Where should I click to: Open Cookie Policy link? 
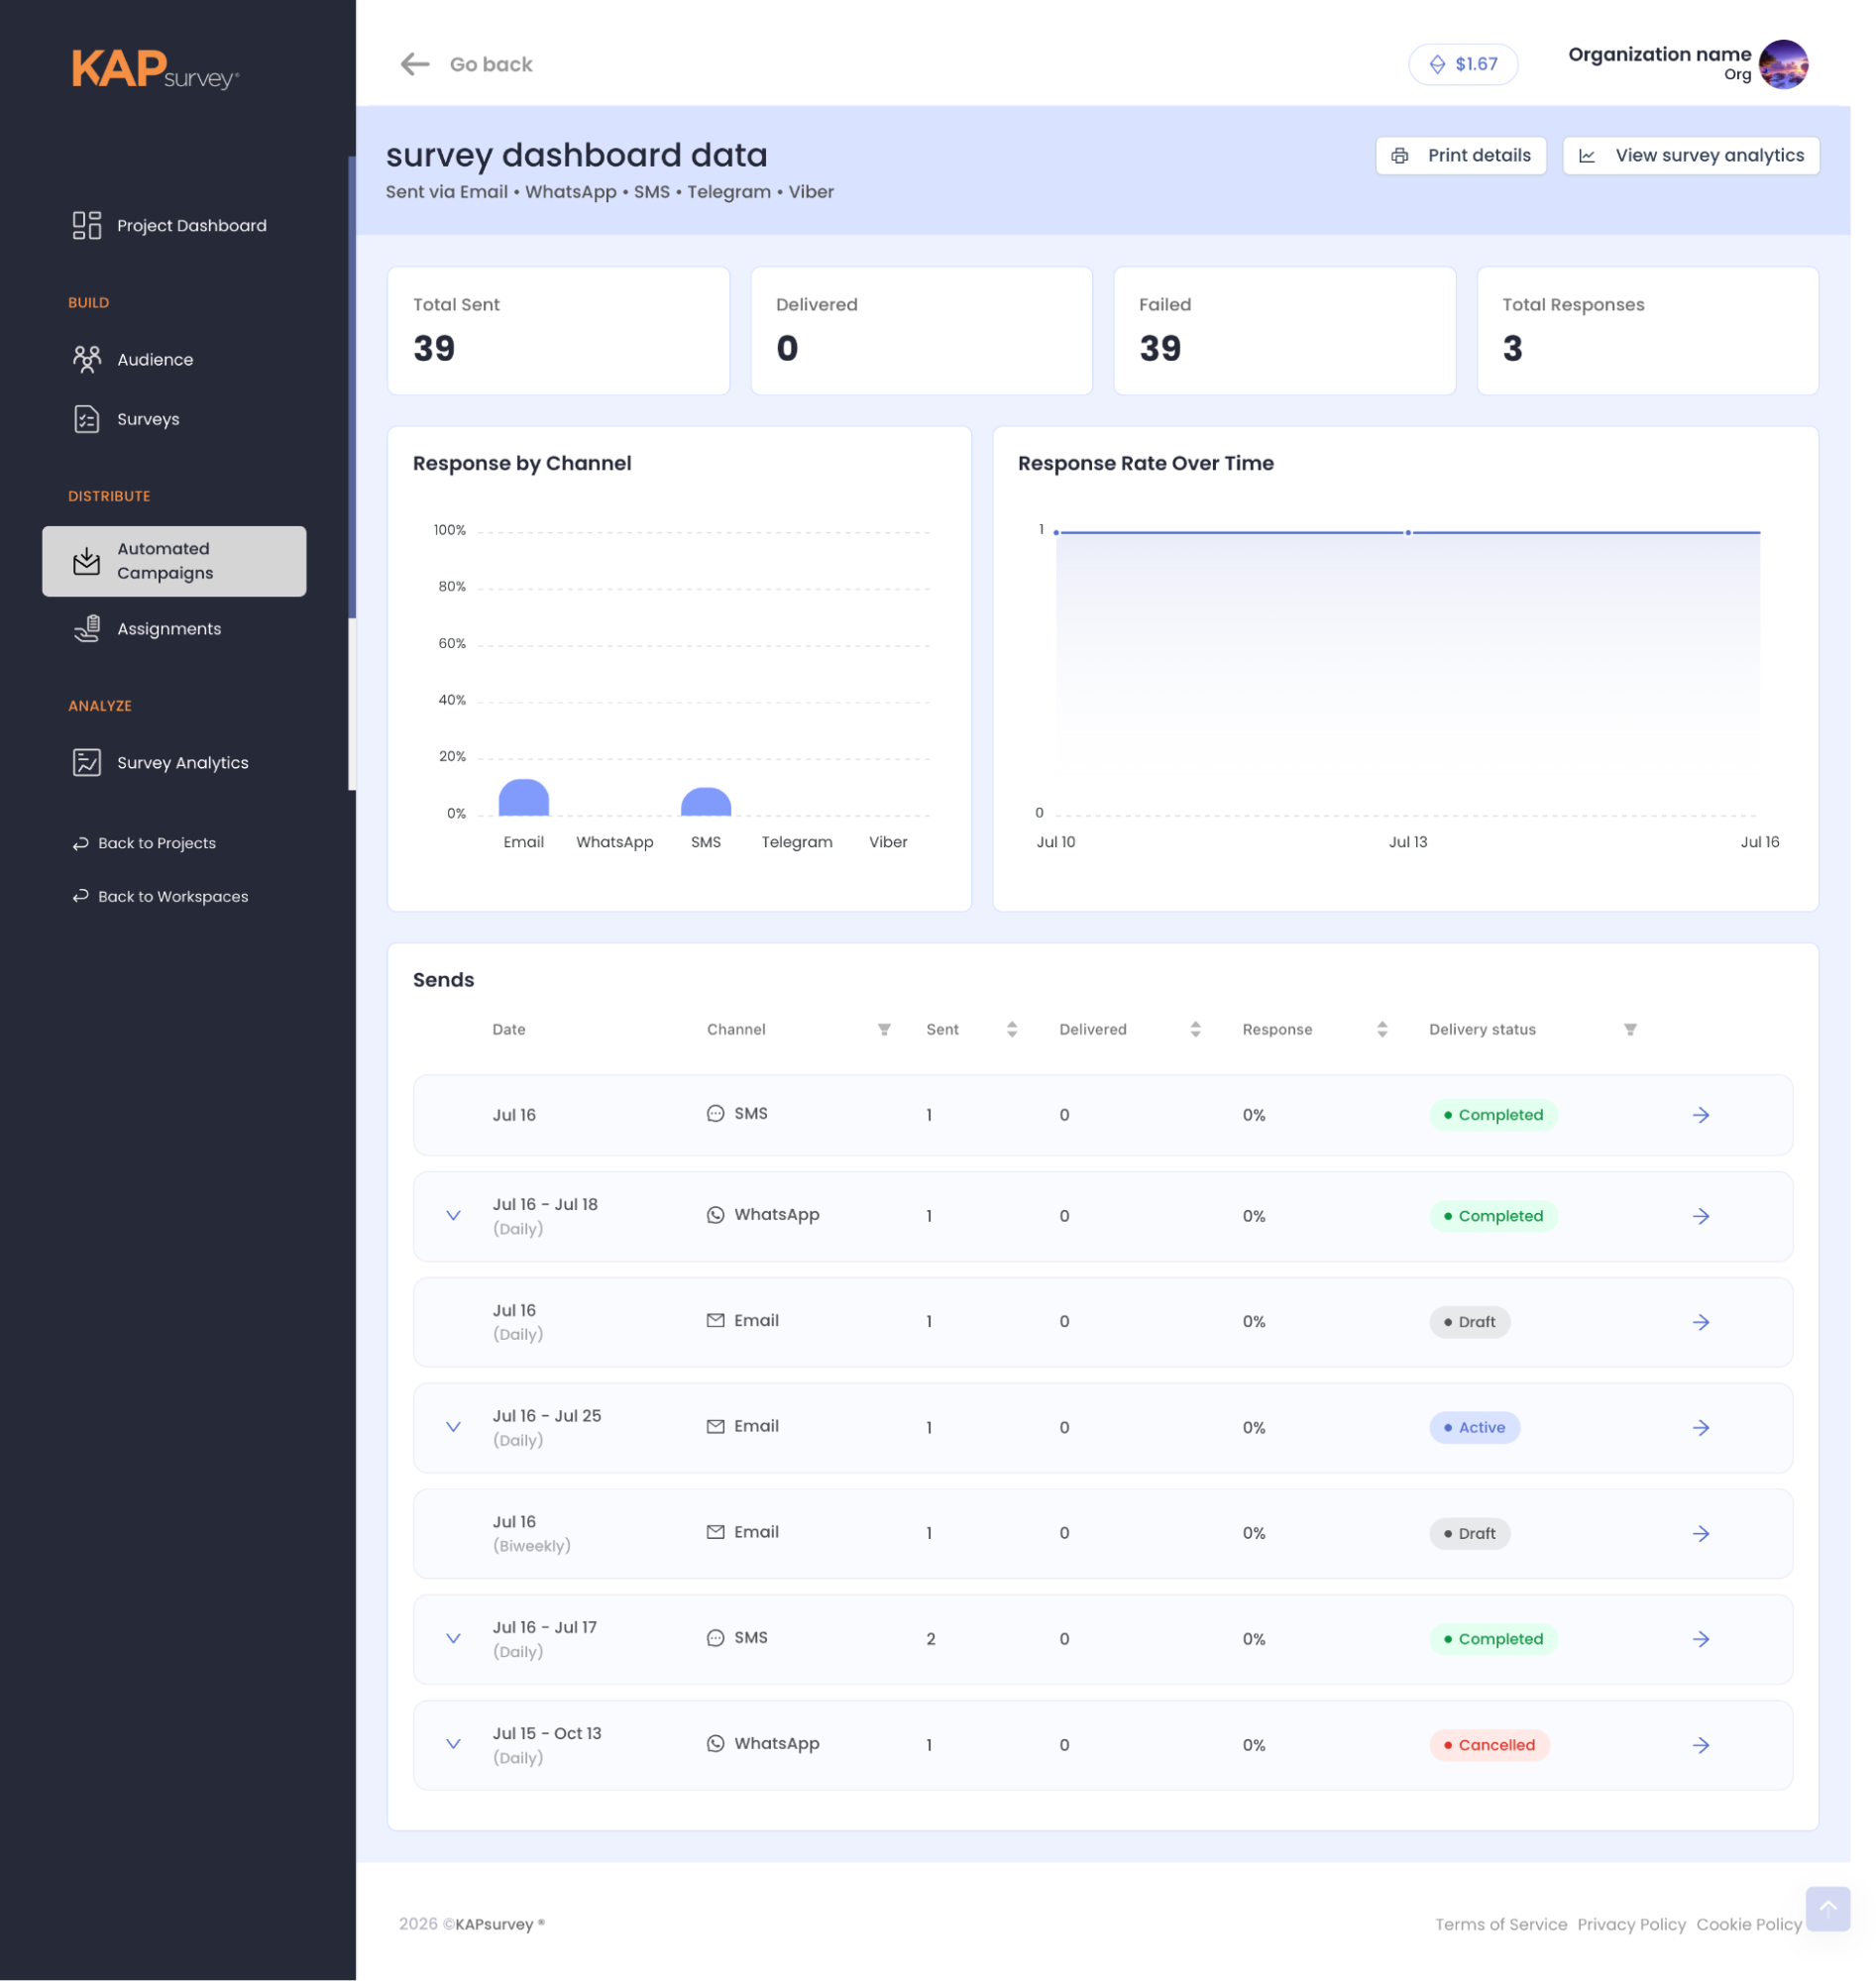tap(1749, 1925)
